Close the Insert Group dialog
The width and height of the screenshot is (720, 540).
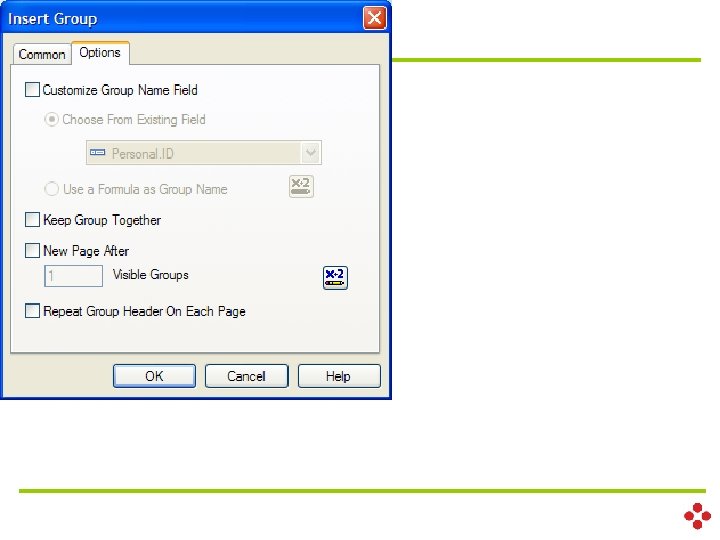(375, 18)
